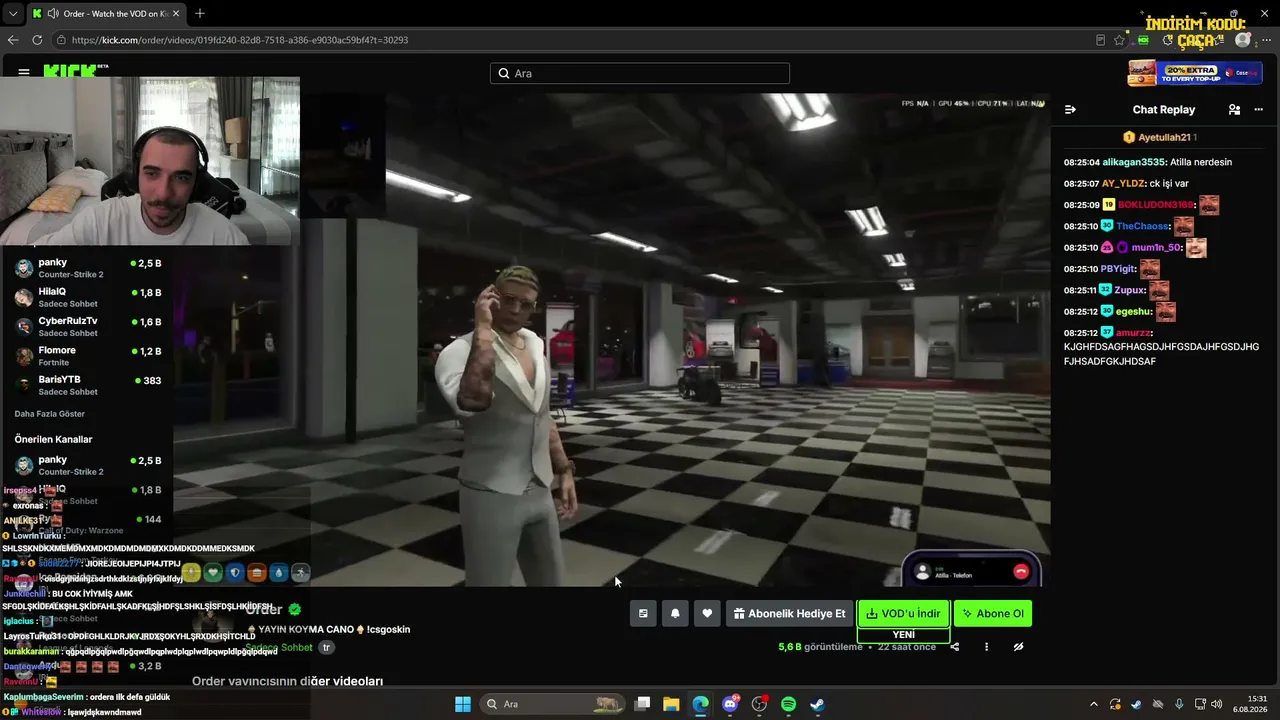Viewport: 1280px width, 720px height.
Task: Switch to Microsoft Edge on the taskbar
Action: [x=700, y=704]
